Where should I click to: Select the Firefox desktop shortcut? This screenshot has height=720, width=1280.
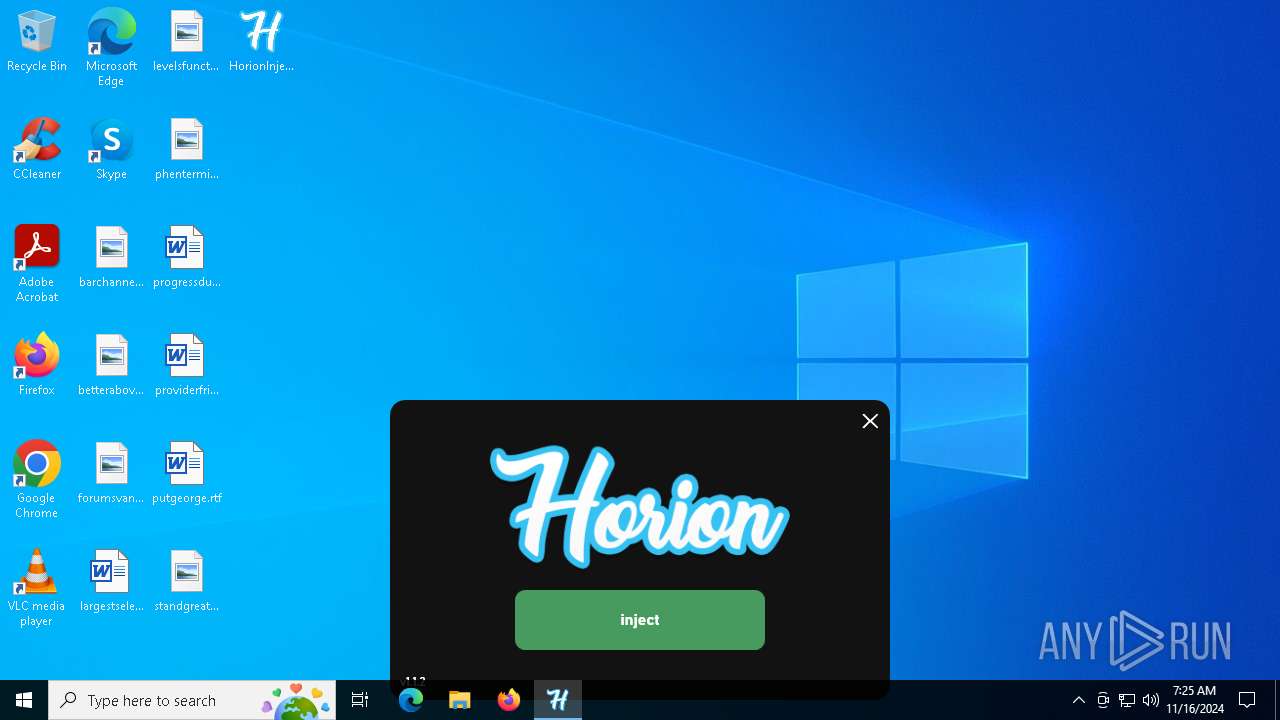(37, 366)
